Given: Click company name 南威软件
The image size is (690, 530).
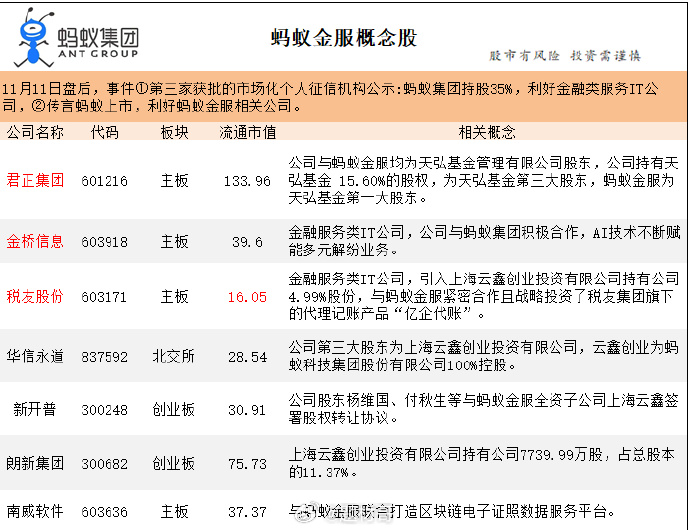Looking at the screenshot, I should (x=35, y=512).
